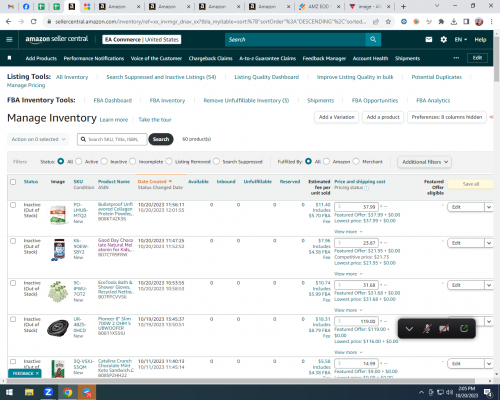
Task: Select the Inactive status filter radio
Action: 104,161
